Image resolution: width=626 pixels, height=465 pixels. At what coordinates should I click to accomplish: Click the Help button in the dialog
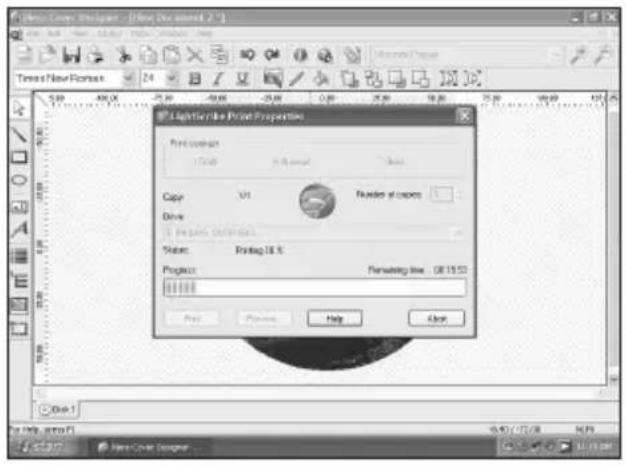point(327,318)
